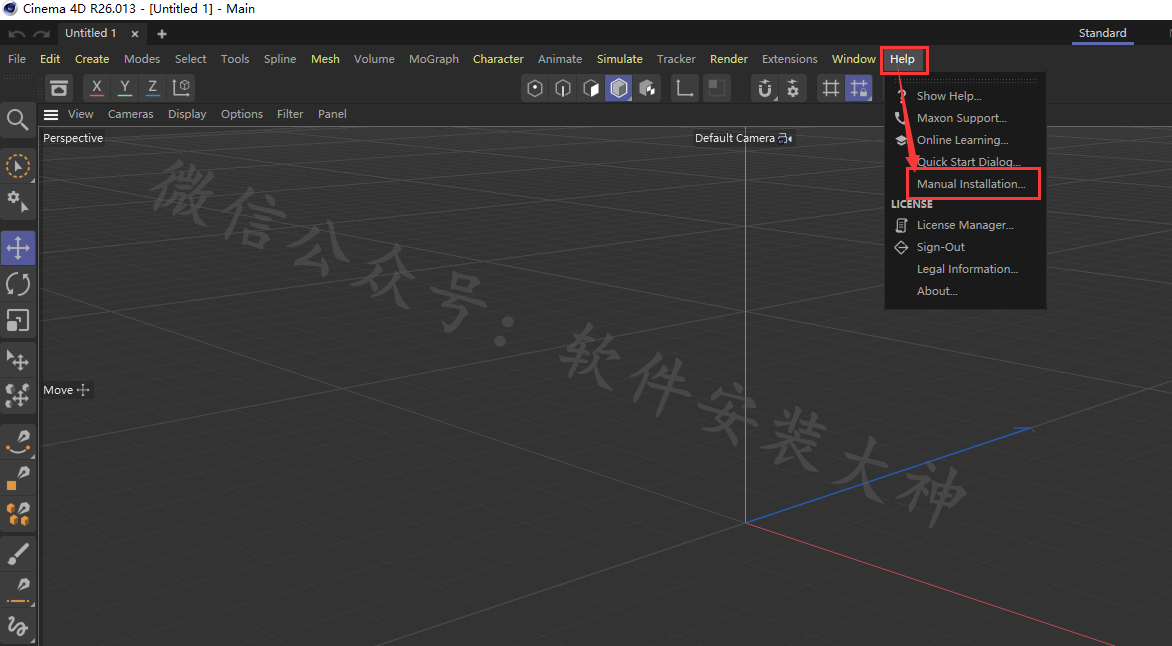Open Quick Start Dialog... entry

click(x=969, y=162)
